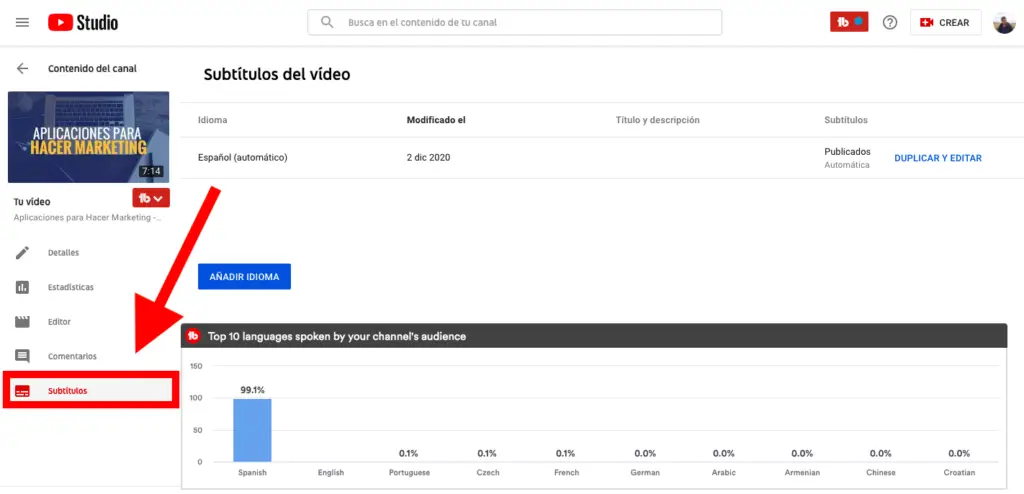Click the 2 dic 2020 date cell
1024x494 pixels.
[428, 157]
